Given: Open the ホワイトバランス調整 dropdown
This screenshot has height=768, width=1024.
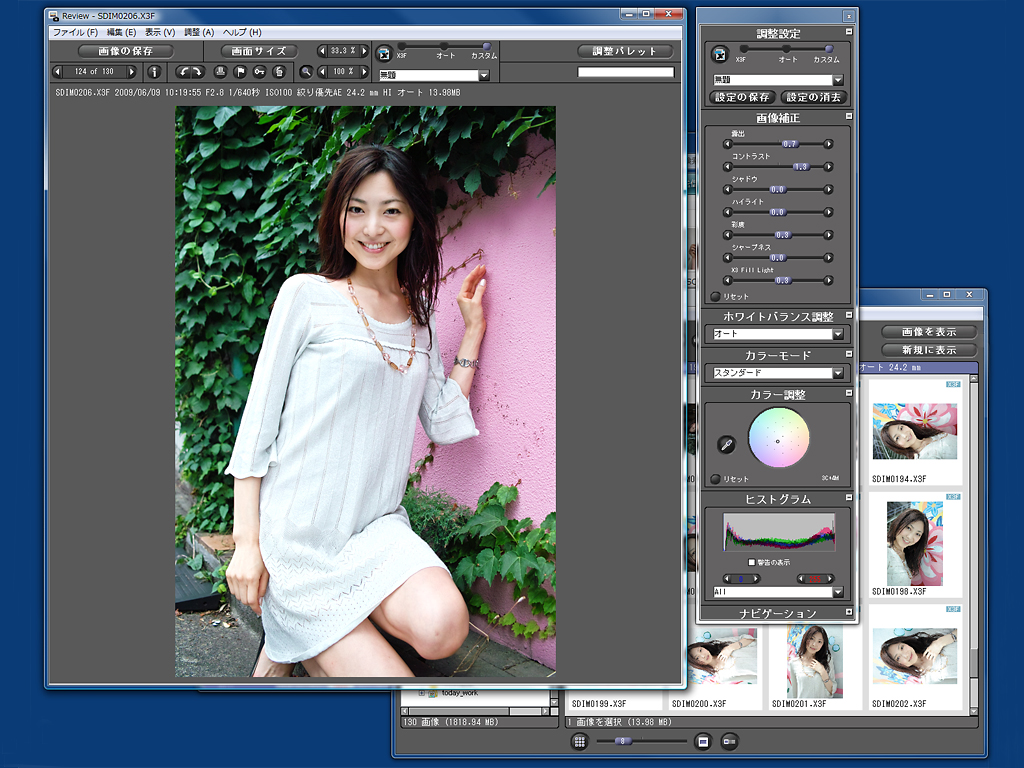Looking at the screenshot, I should tap(838, 334).
